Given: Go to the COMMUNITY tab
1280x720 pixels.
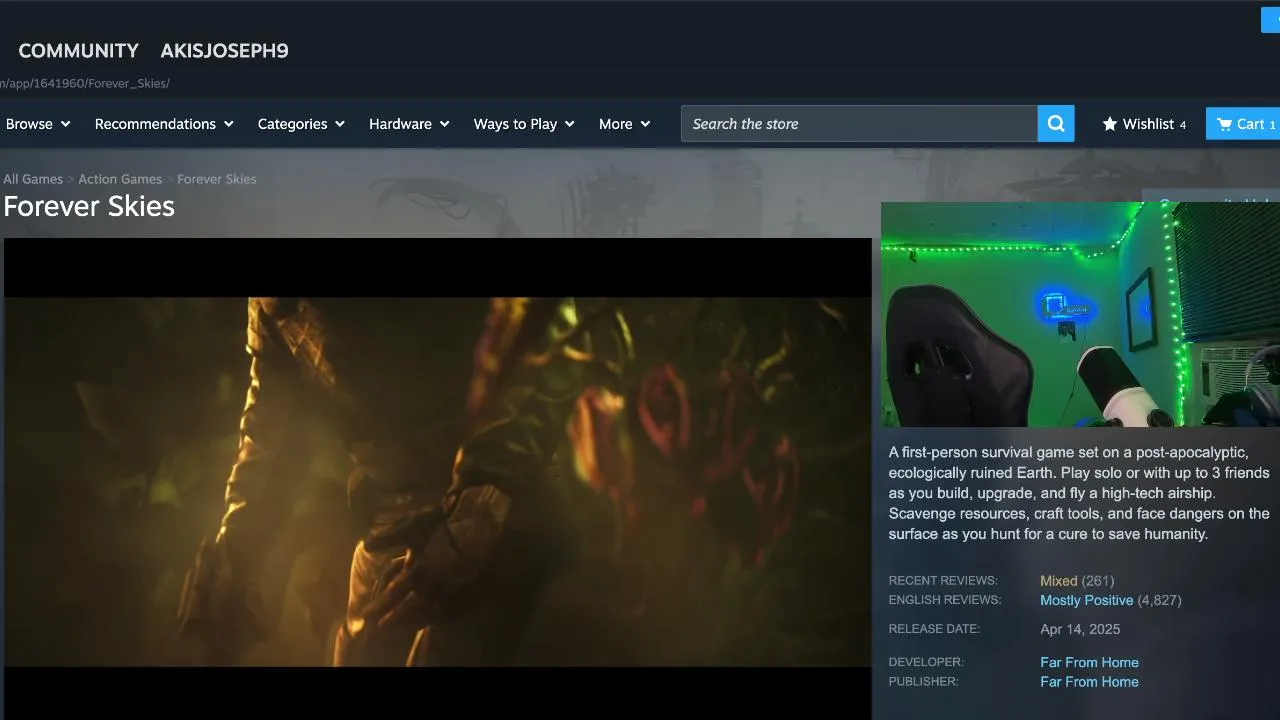Looking at the screenshot, I should point(79,51).
